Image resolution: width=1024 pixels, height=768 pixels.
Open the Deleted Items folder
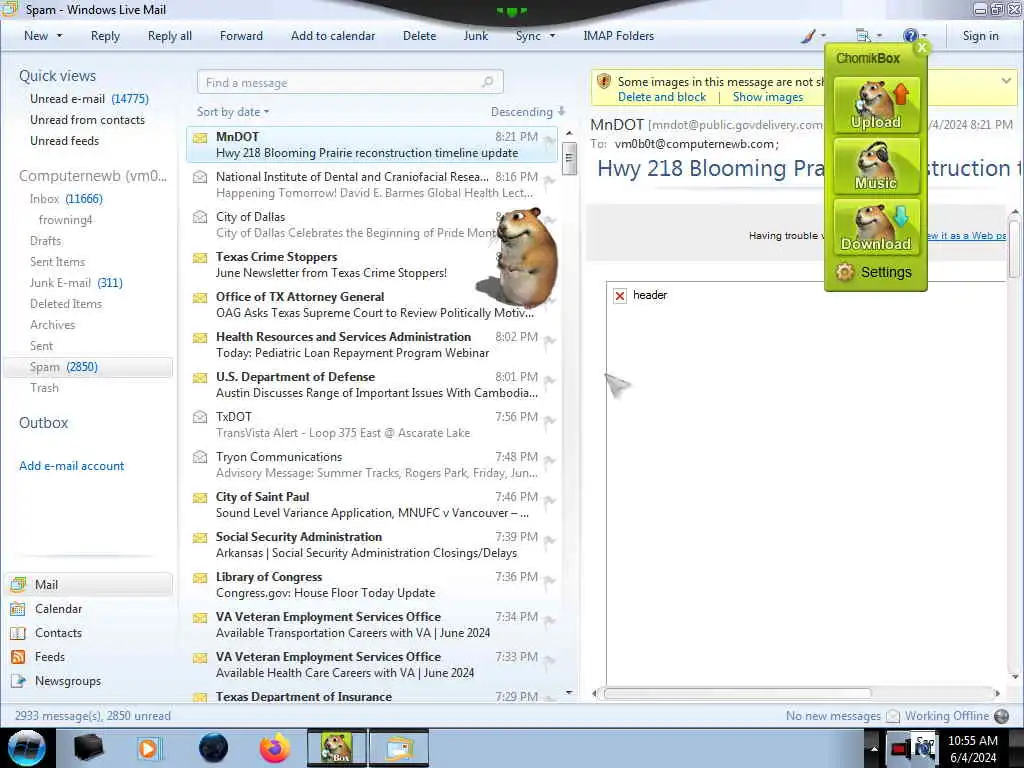(66, 304)
